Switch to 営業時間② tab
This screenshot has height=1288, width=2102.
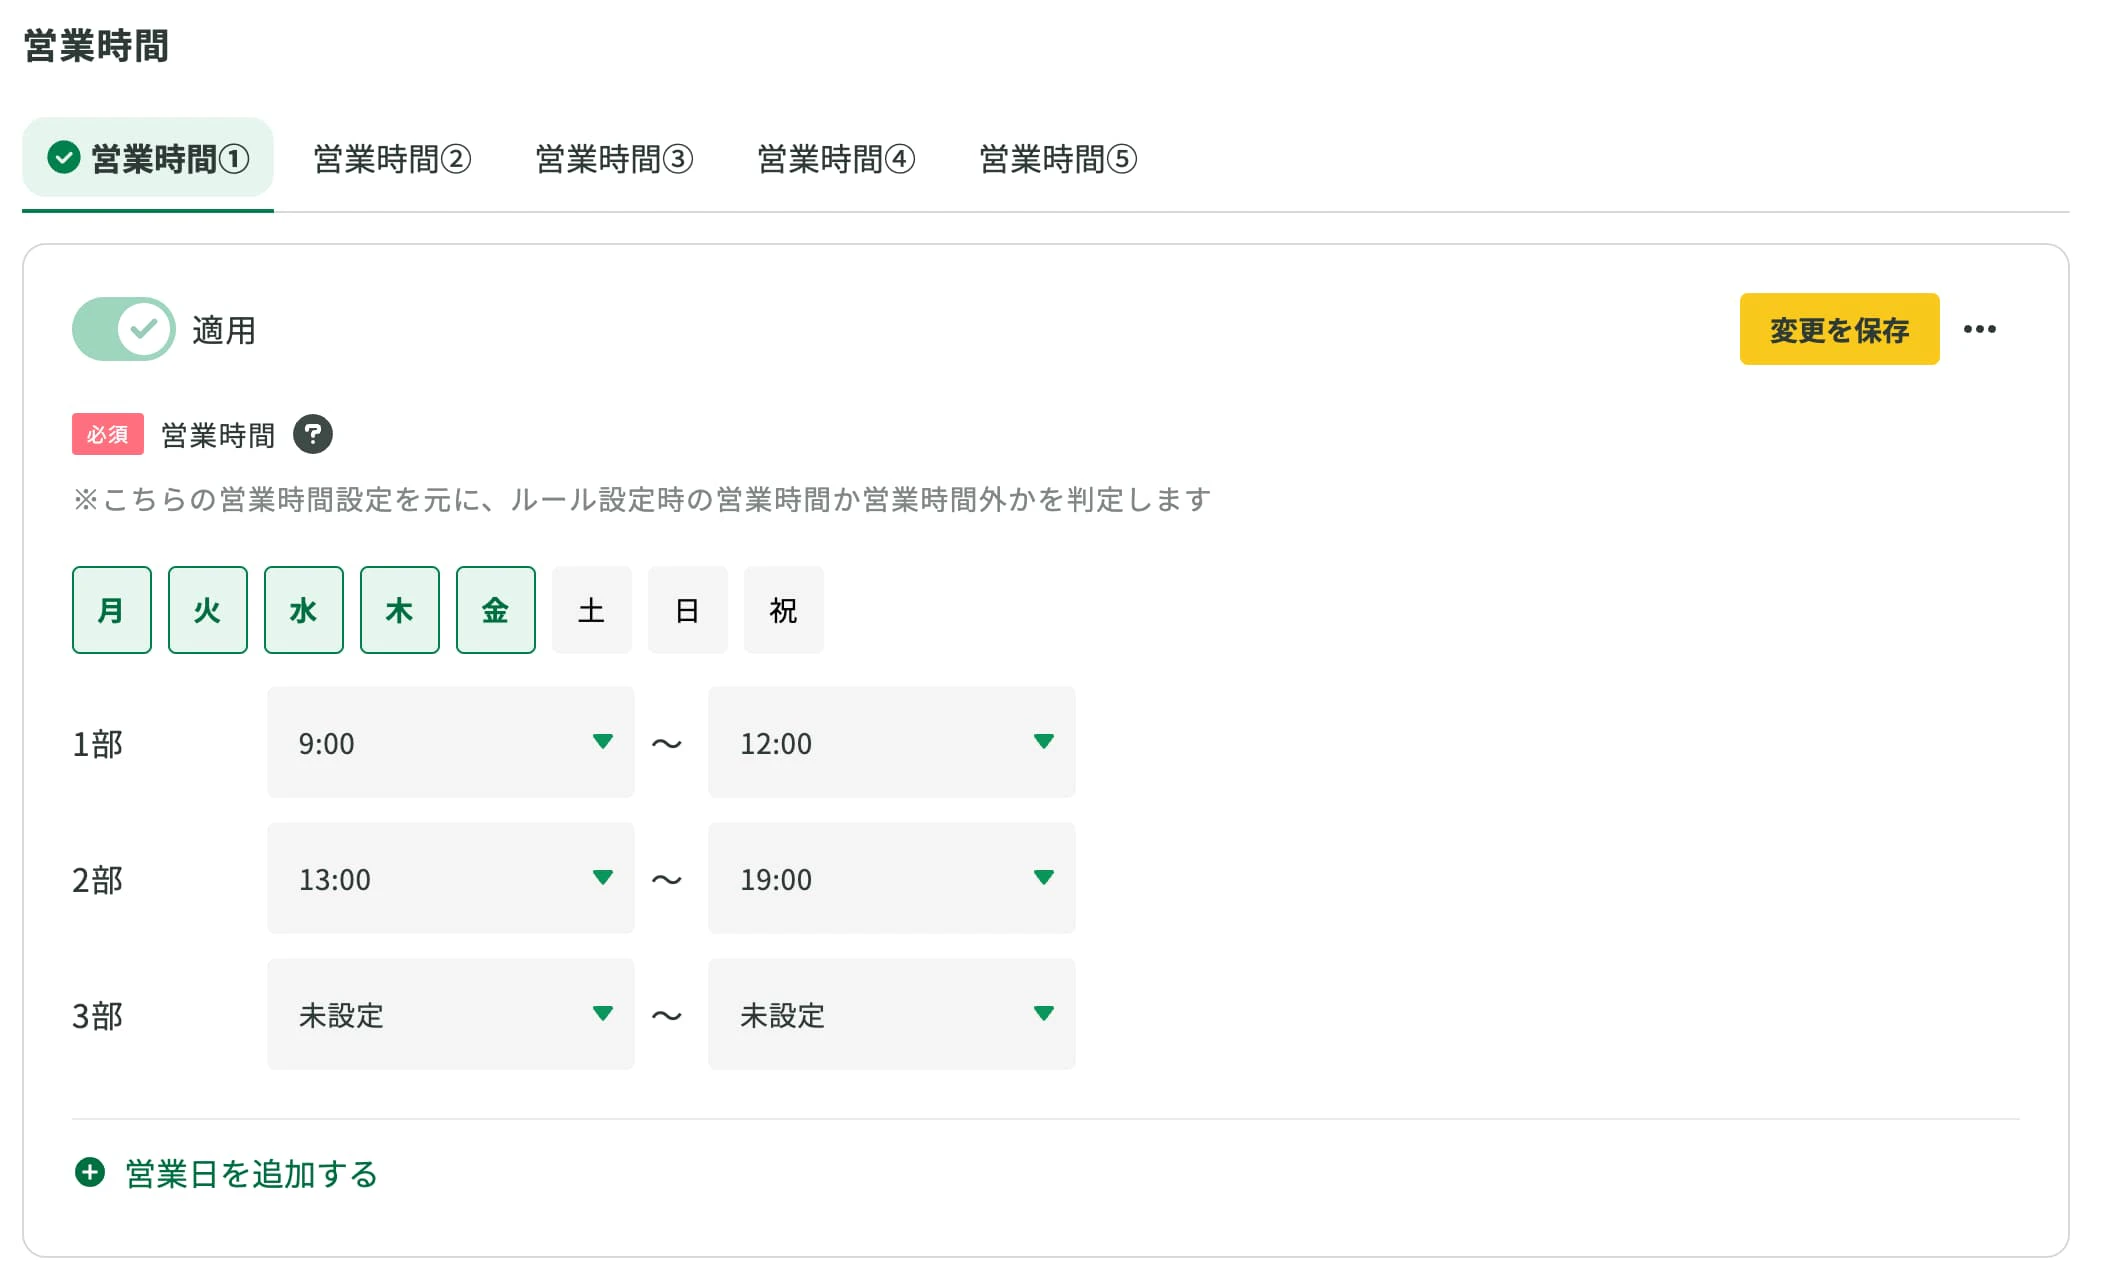(392, 159)
